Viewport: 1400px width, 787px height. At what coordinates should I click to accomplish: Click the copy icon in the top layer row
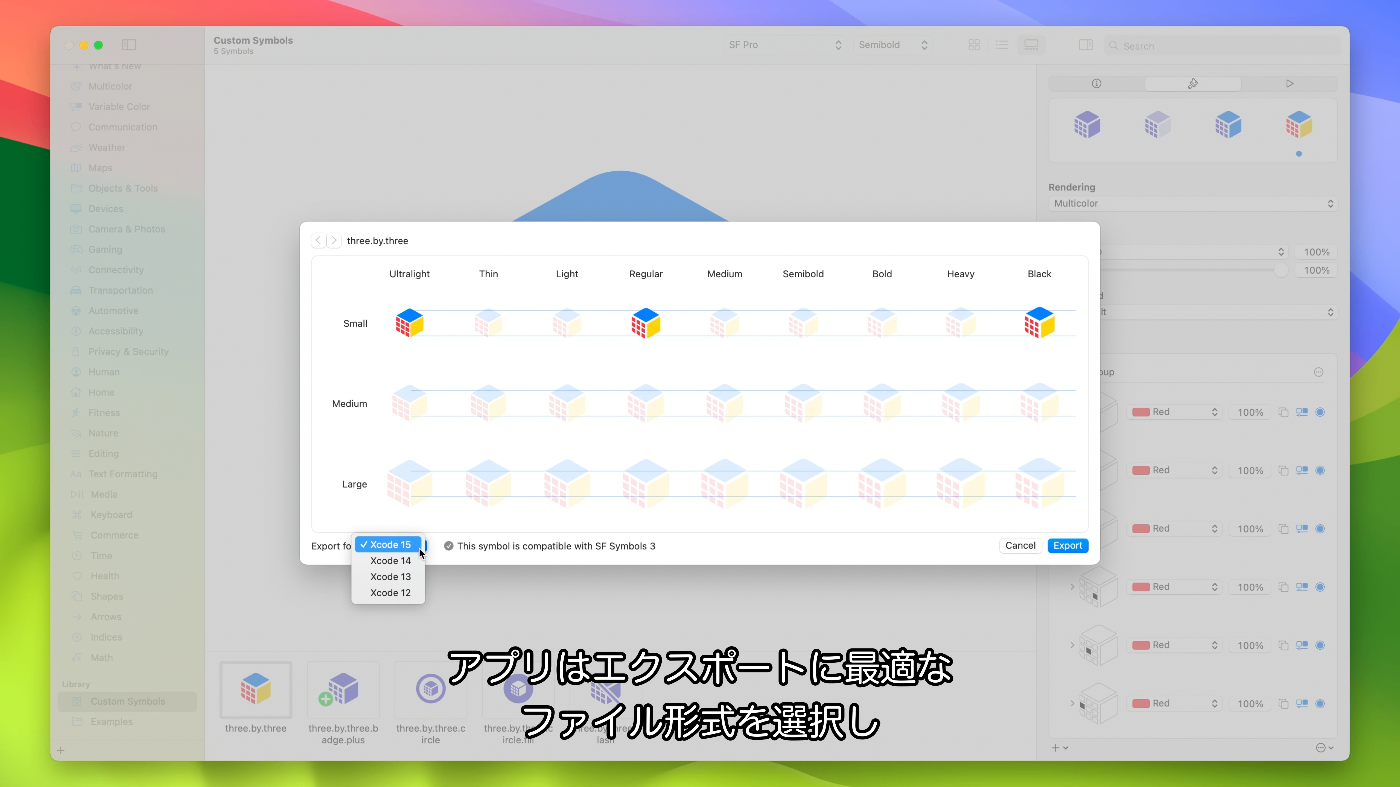click(x=1284, y=412)
